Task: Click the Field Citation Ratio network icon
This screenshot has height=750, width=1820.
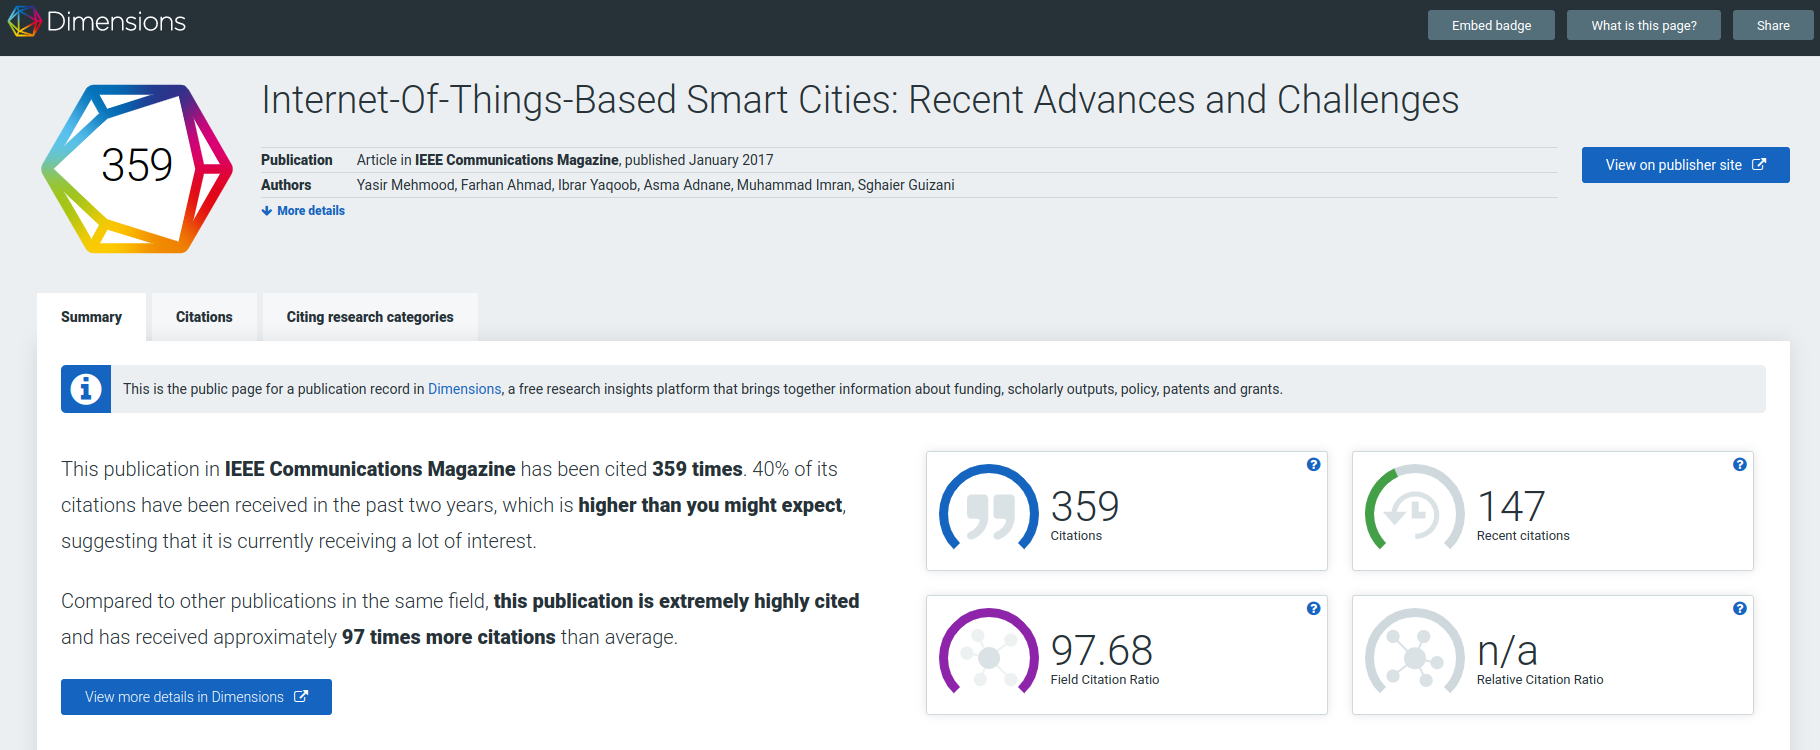Action: click(x=988, y=656)
